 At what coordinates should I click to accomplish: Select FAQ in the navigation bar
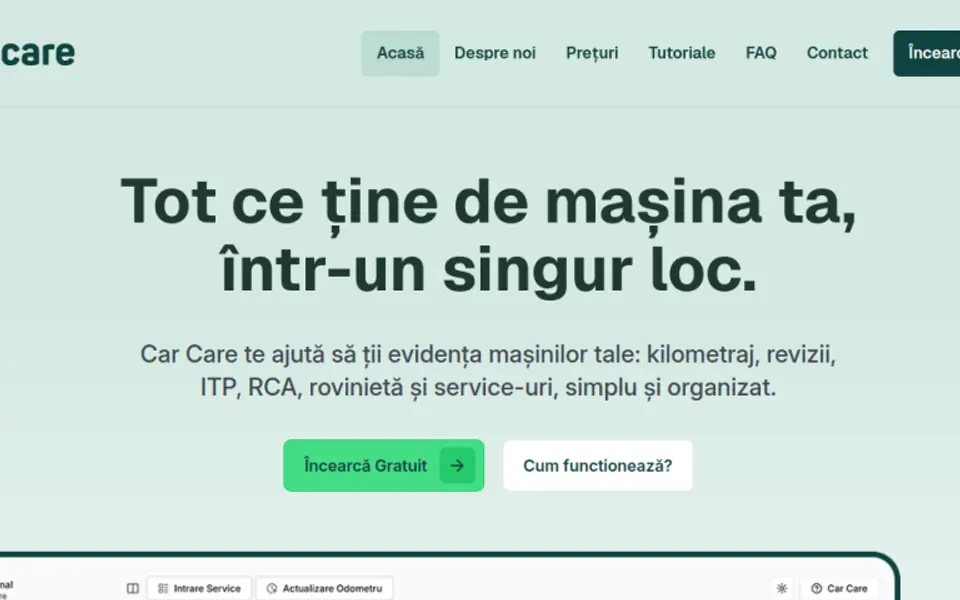pos(760,53)
